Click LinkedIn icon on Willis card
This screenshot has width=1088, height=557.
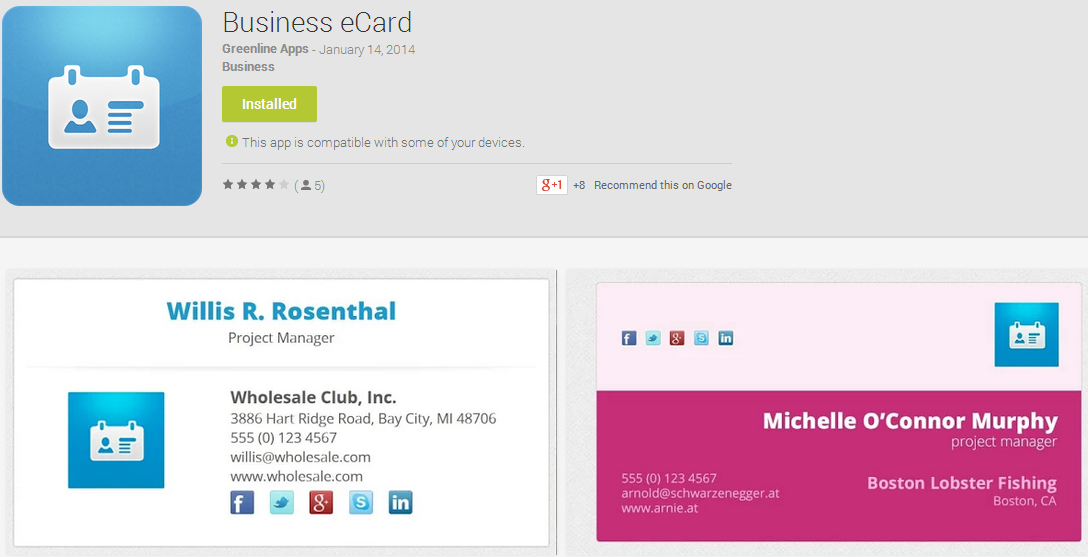coord(400,502)
